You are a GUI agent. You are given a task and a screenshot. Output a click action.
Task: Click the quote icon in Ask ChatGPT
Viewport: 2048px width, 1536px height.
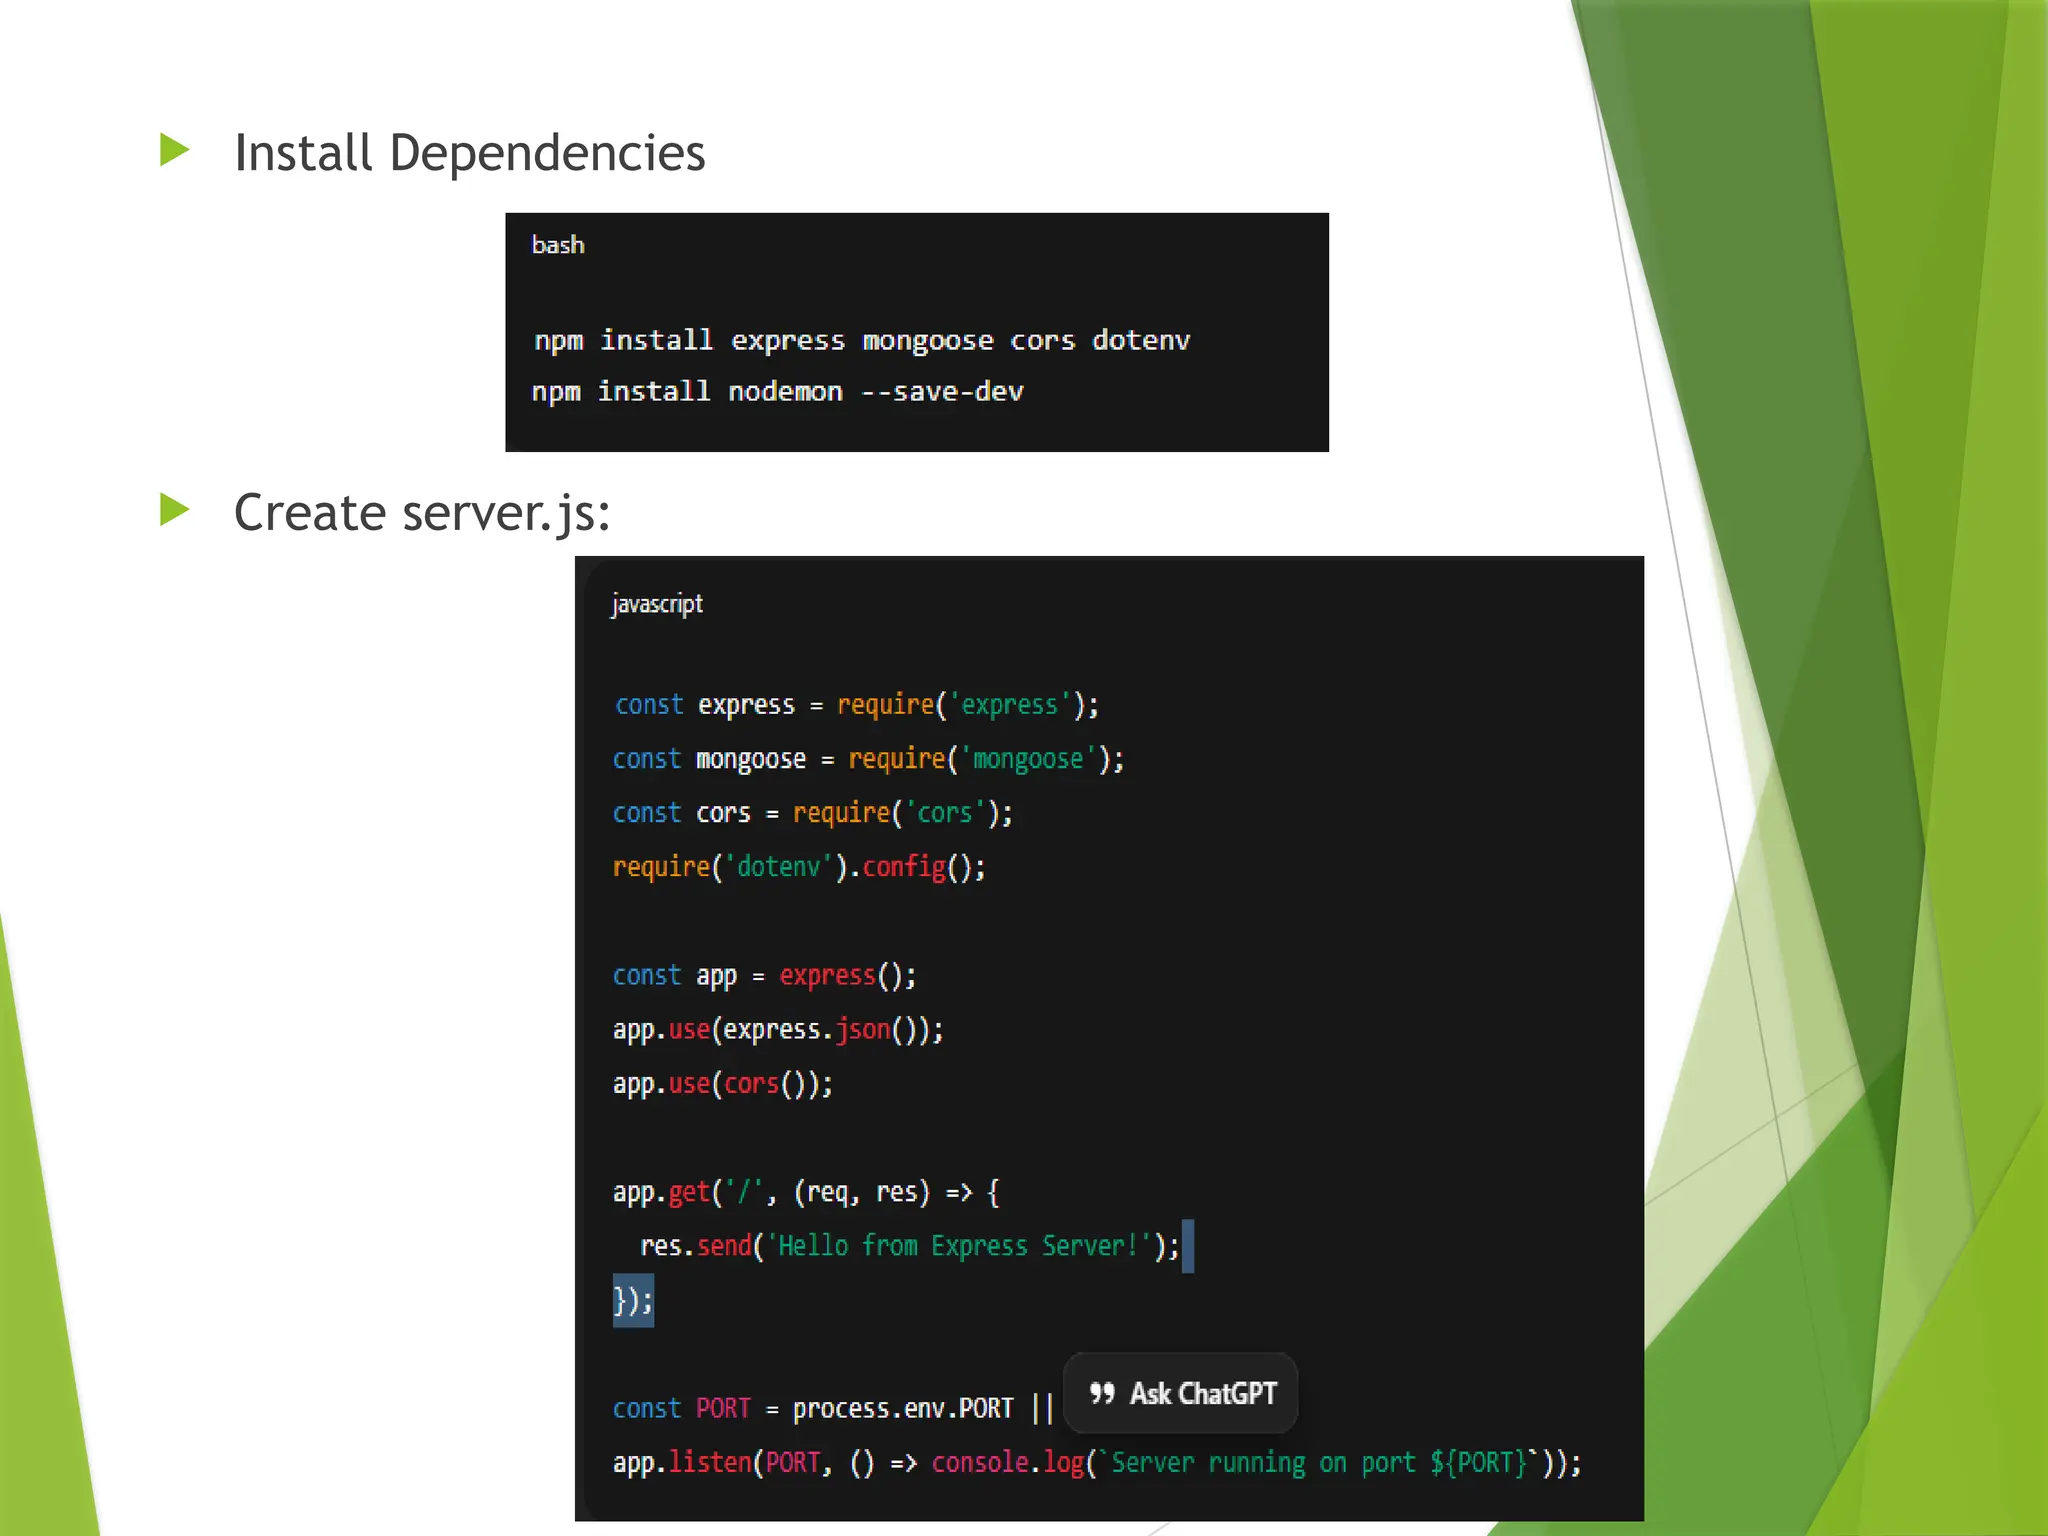(x=1101, y=1393)
